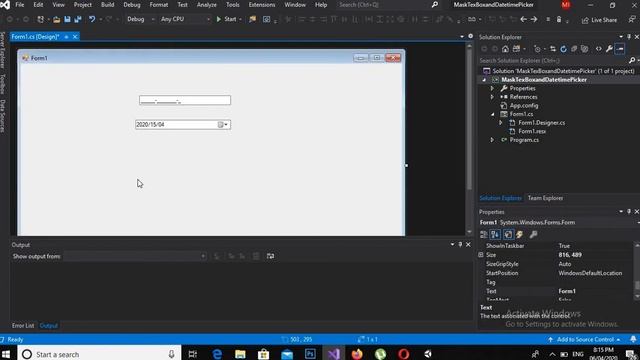Expand the Size property
This screenshot has height=360, width=640.
[x=481, y=255]
